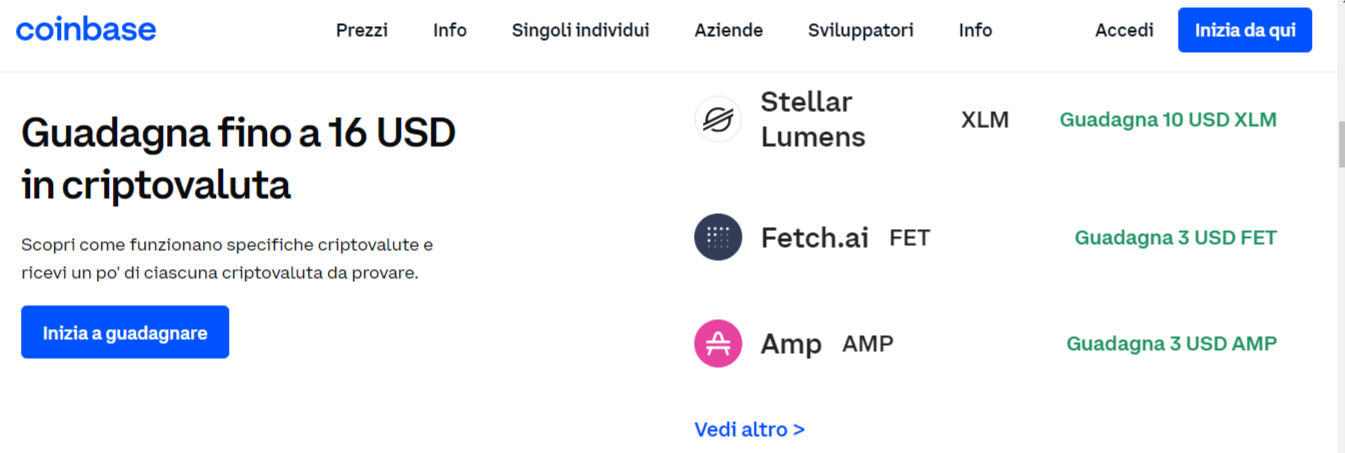Click the Fetch.ai name text

coord(814,238)
